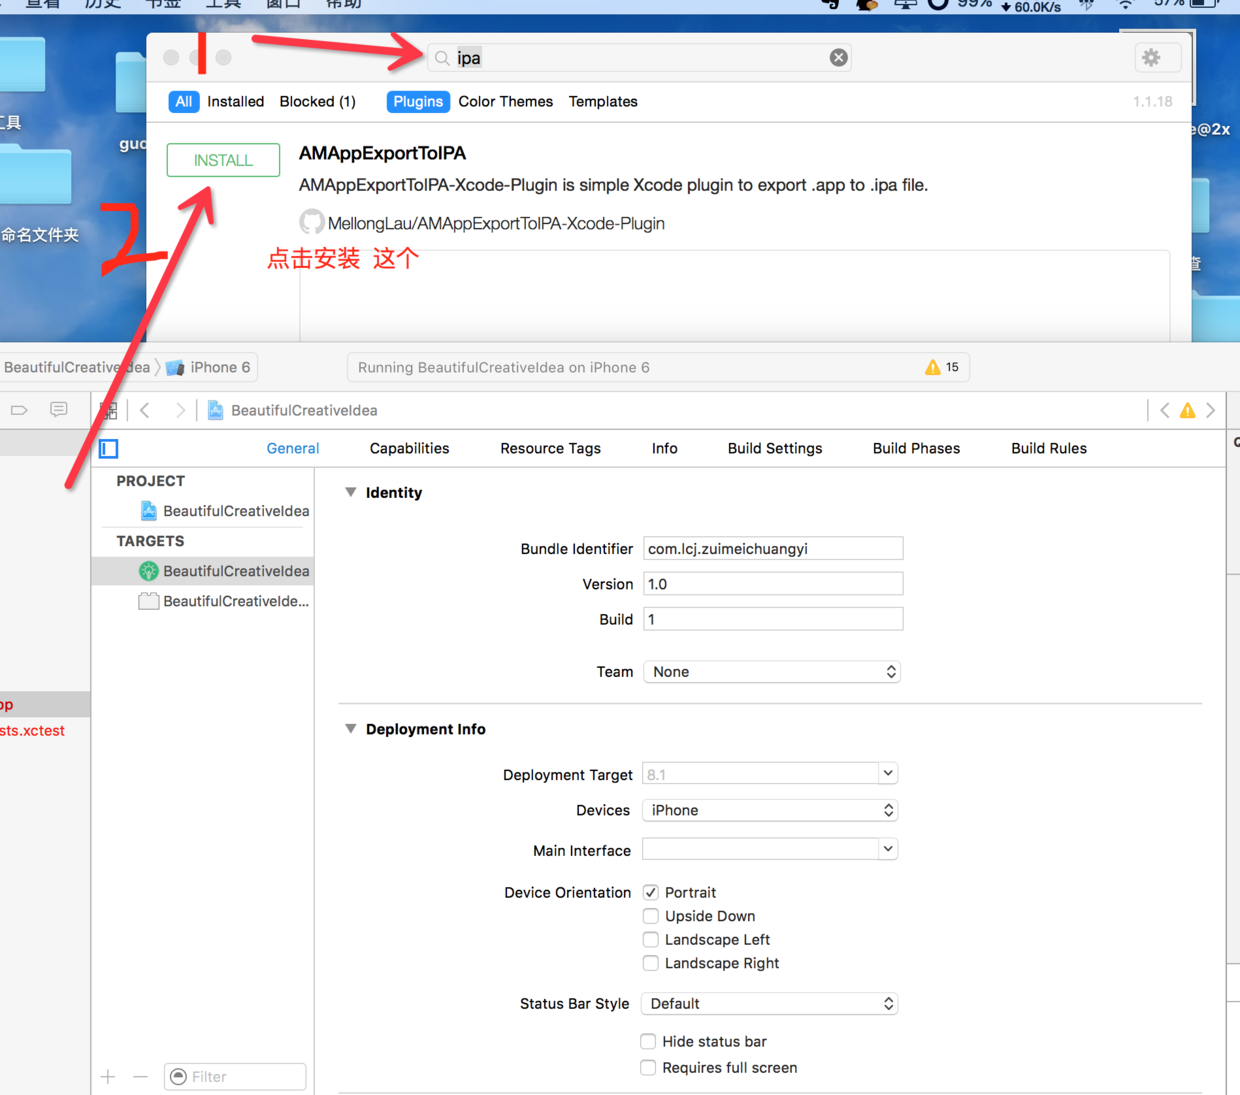Jump to next issue in the jump bar
The height and width of the screenshot is (1095, 1240).
[x=1211, y=410]
